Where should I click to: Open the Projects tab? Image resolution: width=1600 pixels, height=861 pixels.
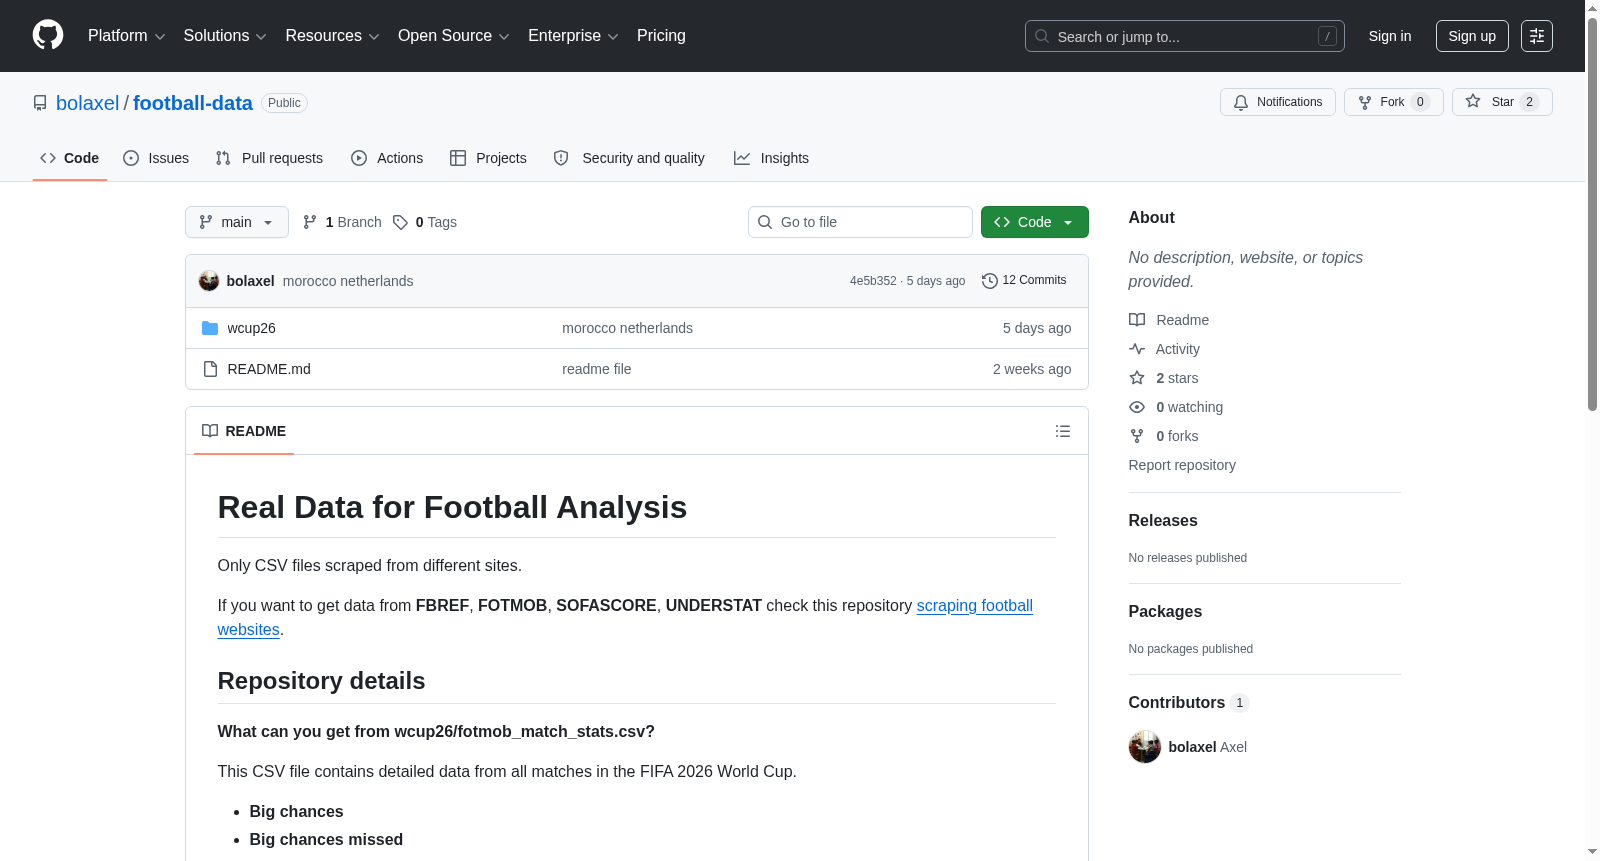point(488,158)
